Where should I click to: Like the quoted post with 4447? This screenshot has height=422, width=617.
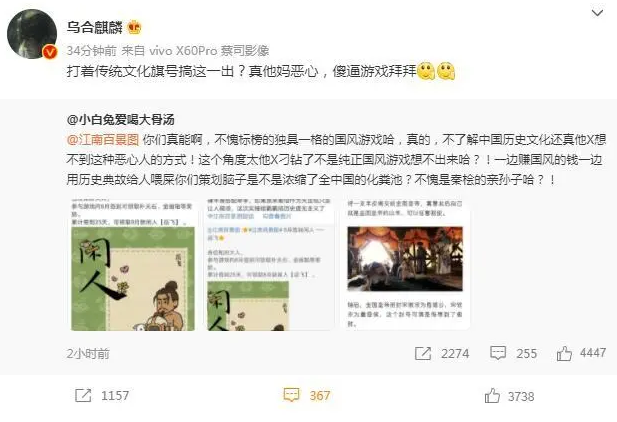564,353
